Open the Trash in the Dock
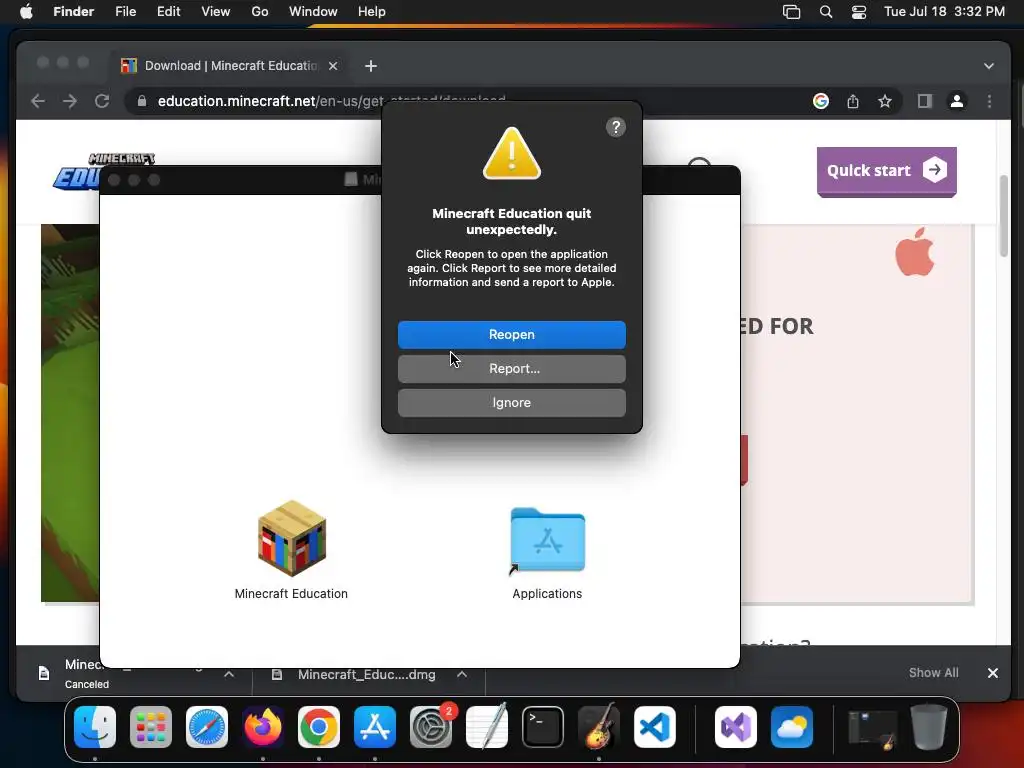The height and width of the screenshot is (768, 1024). coord(929,726)
